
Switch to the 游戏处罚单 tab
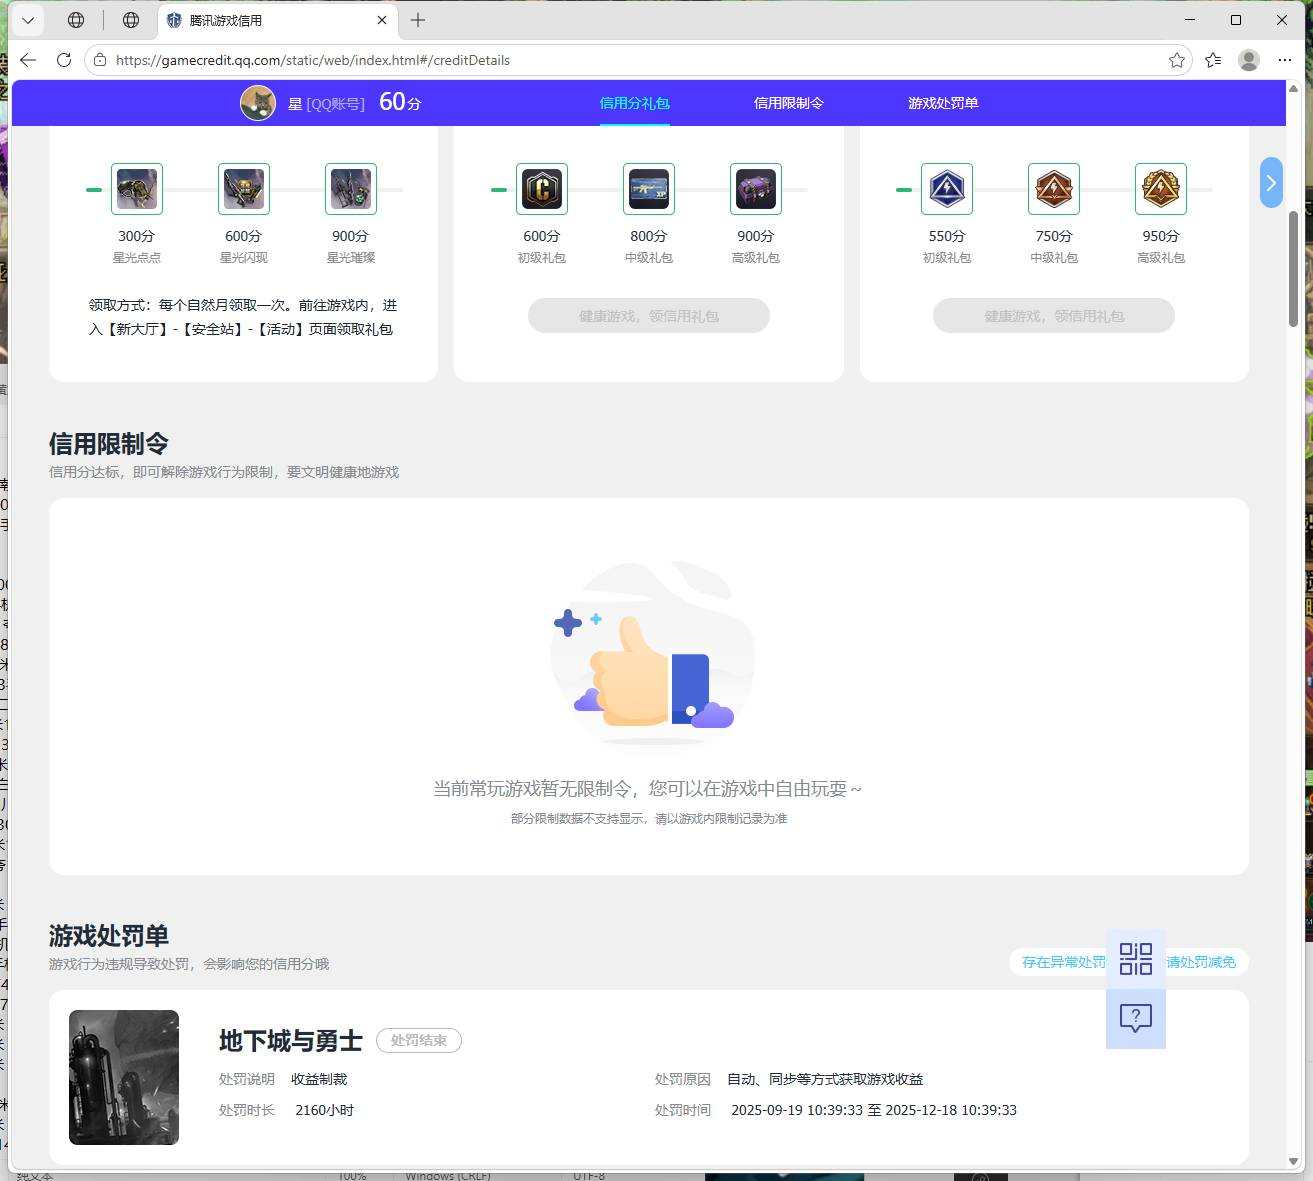943,103
